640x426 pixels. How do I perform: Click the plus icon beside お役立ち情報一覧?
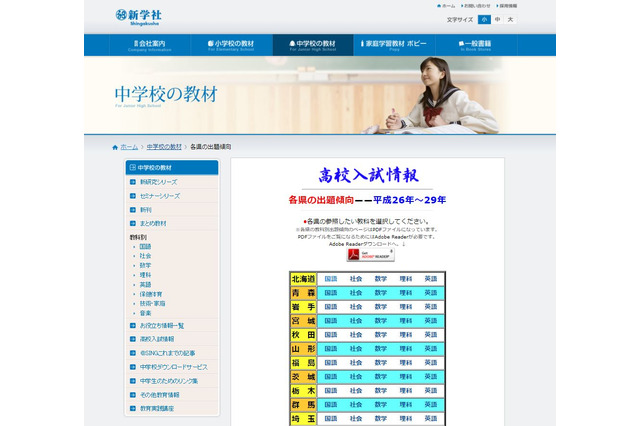pos(133,326)
